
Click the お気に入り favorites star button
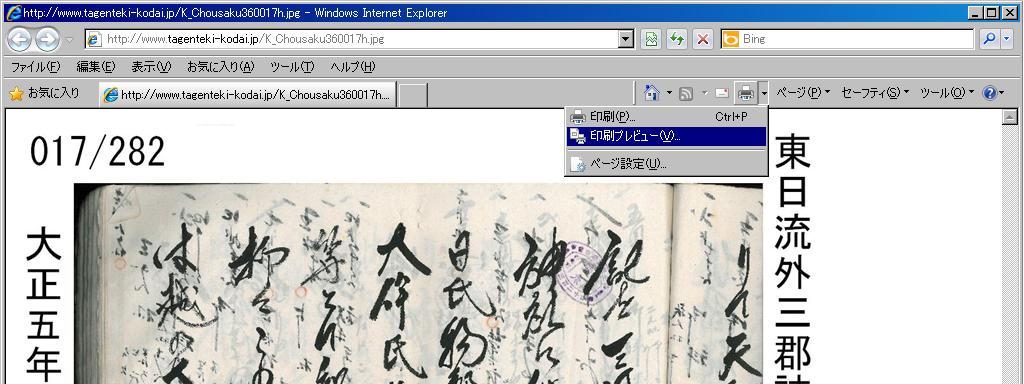tap(44, 93)
